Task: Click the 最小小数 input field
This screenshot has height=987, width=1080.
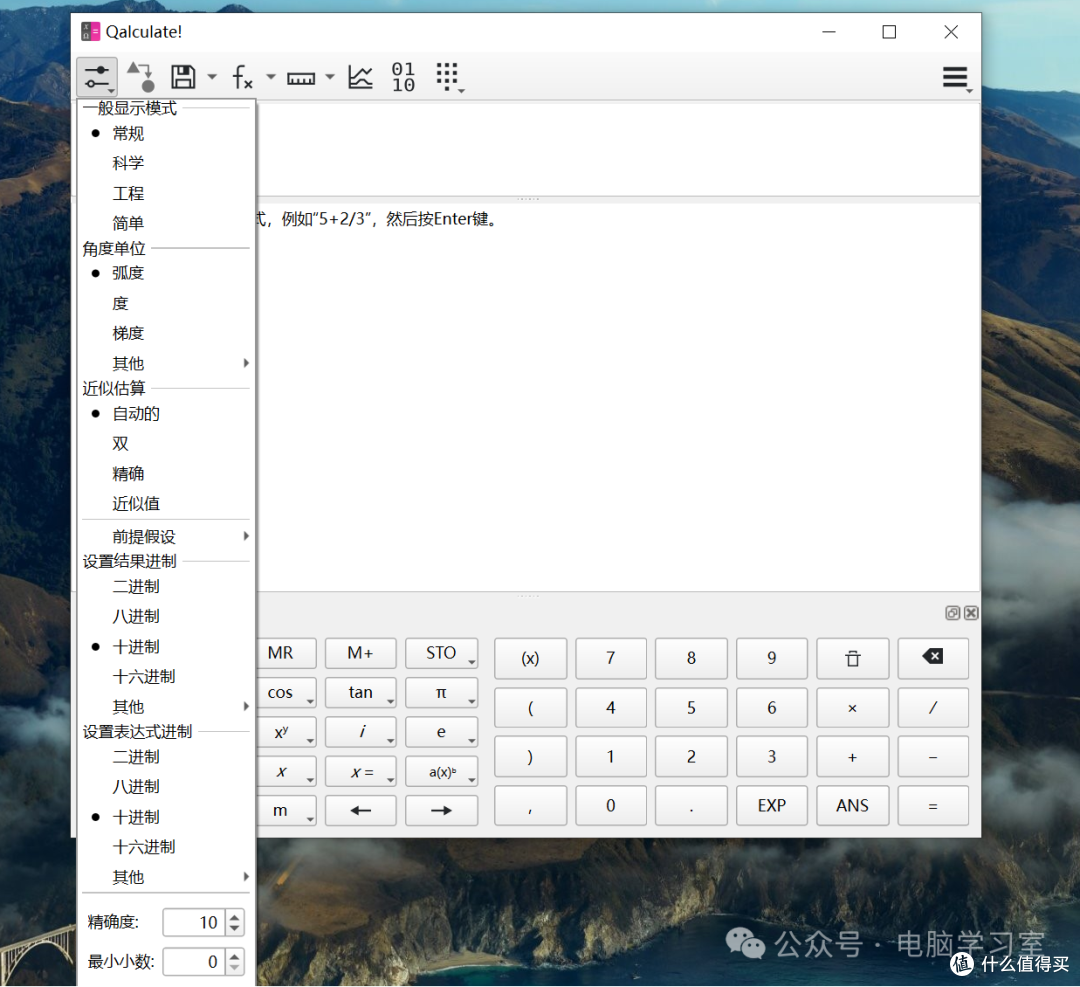Action: coord(194,962)
